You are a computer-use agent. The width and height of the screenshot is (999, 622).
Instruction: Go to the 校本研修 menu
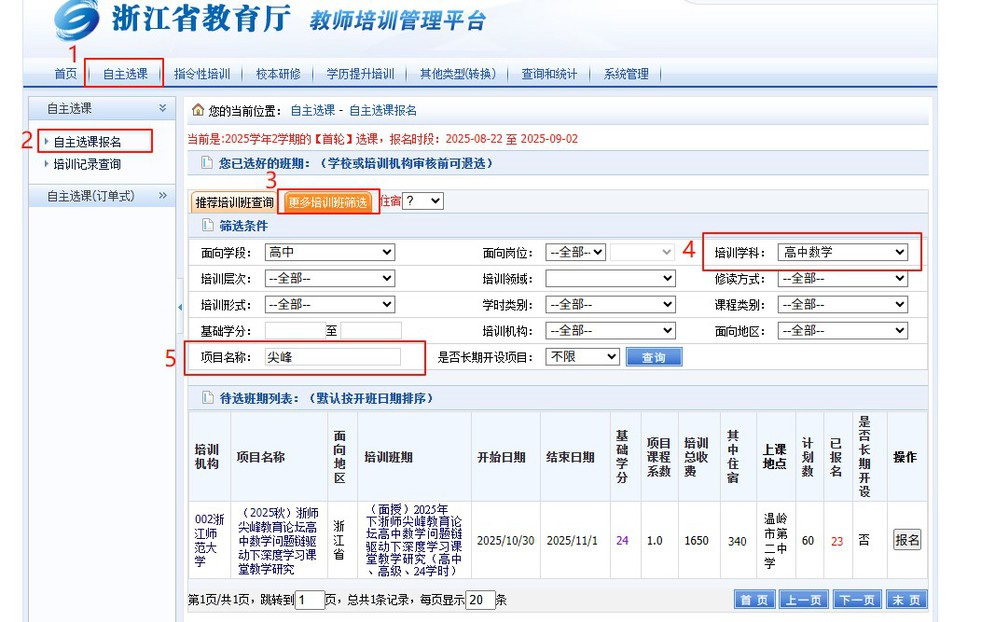[x=278, y=74]
